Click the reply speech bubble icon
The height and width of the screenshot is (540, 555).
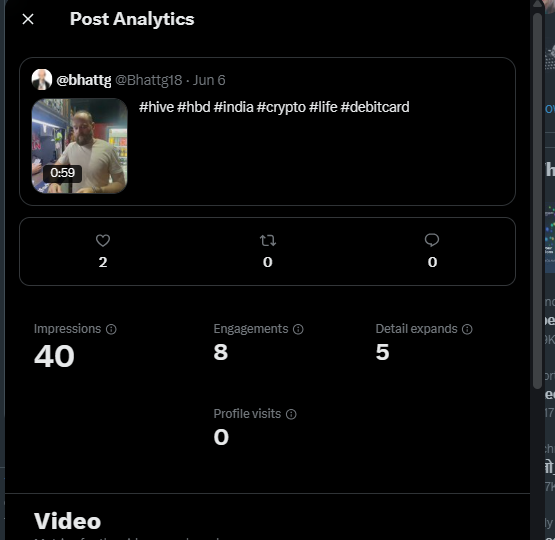point(432,240)
